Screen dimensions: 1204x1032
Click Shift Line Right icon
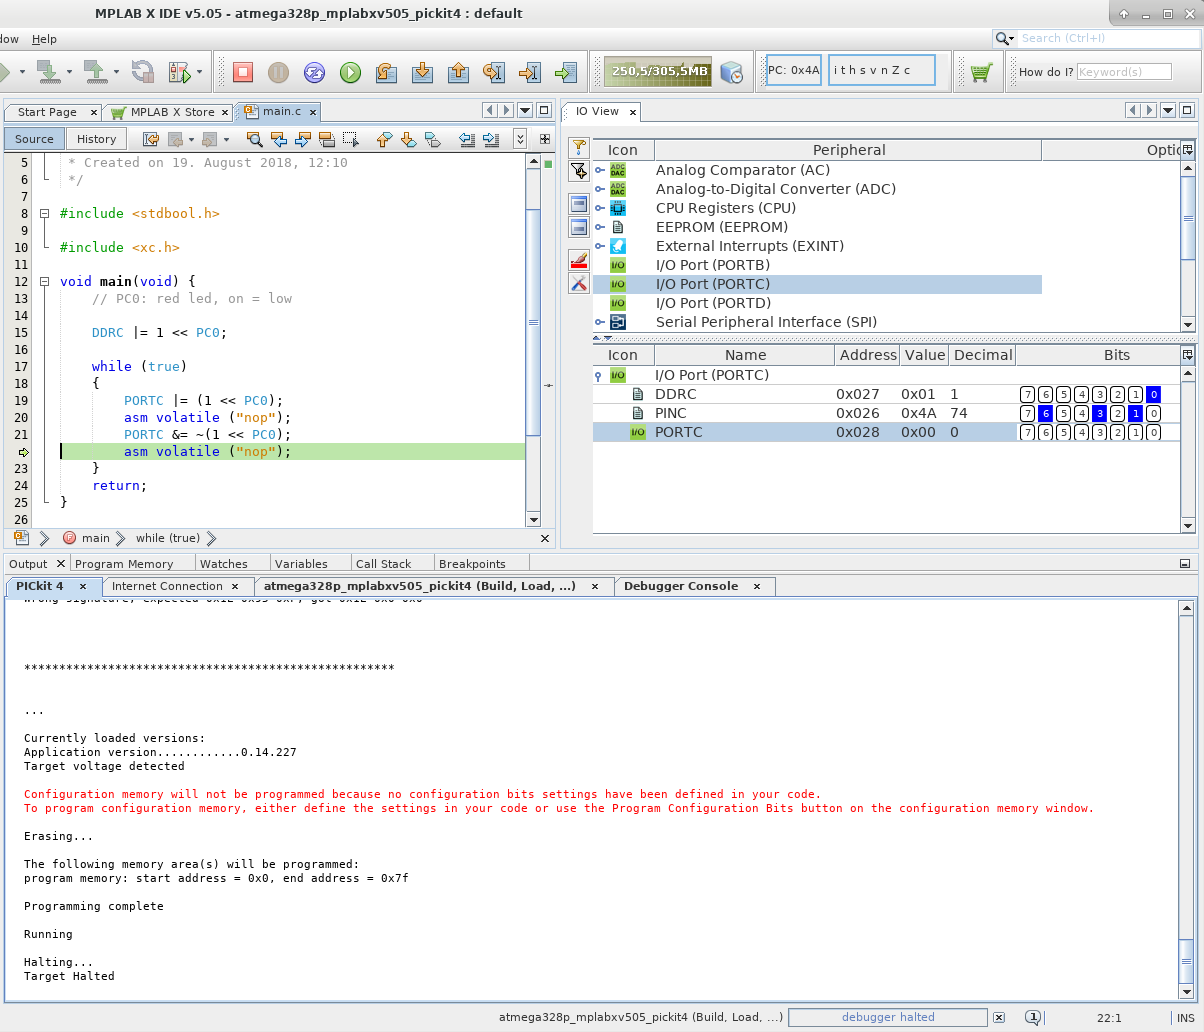490,139
